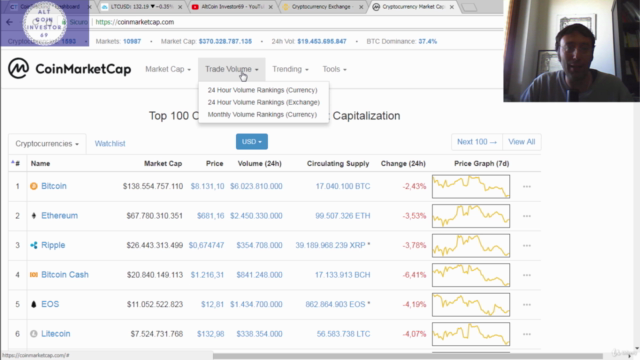This screenshot has height=360, width=640.
Task: Click the CoinMarketCap logo
Action: point(69,69)
